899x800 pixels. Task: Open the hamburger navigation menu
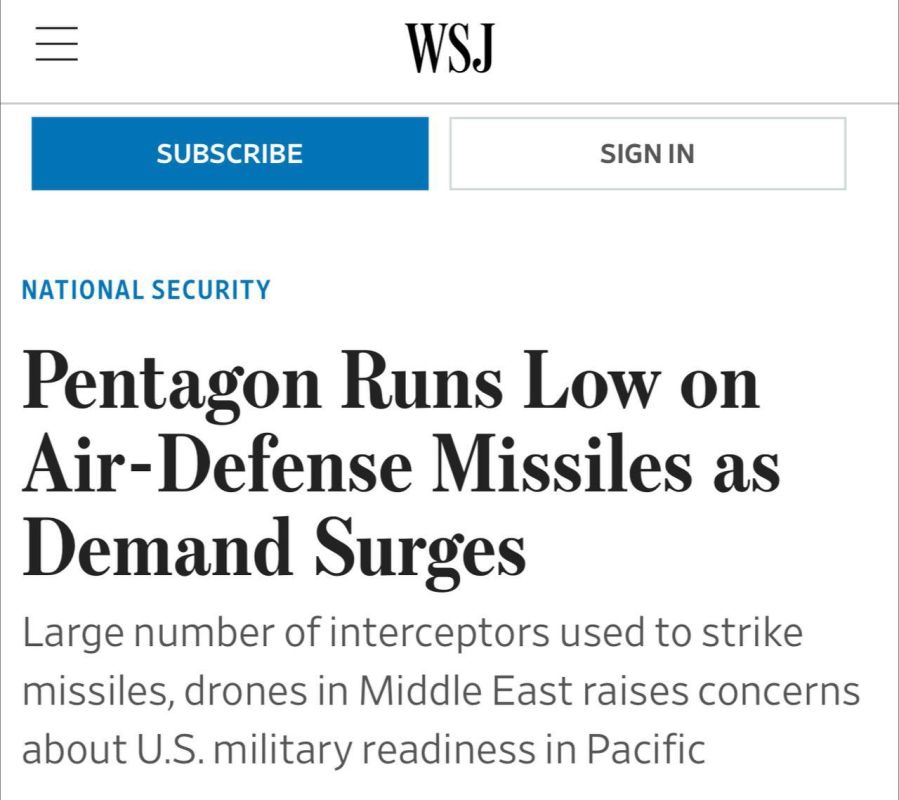57,45
